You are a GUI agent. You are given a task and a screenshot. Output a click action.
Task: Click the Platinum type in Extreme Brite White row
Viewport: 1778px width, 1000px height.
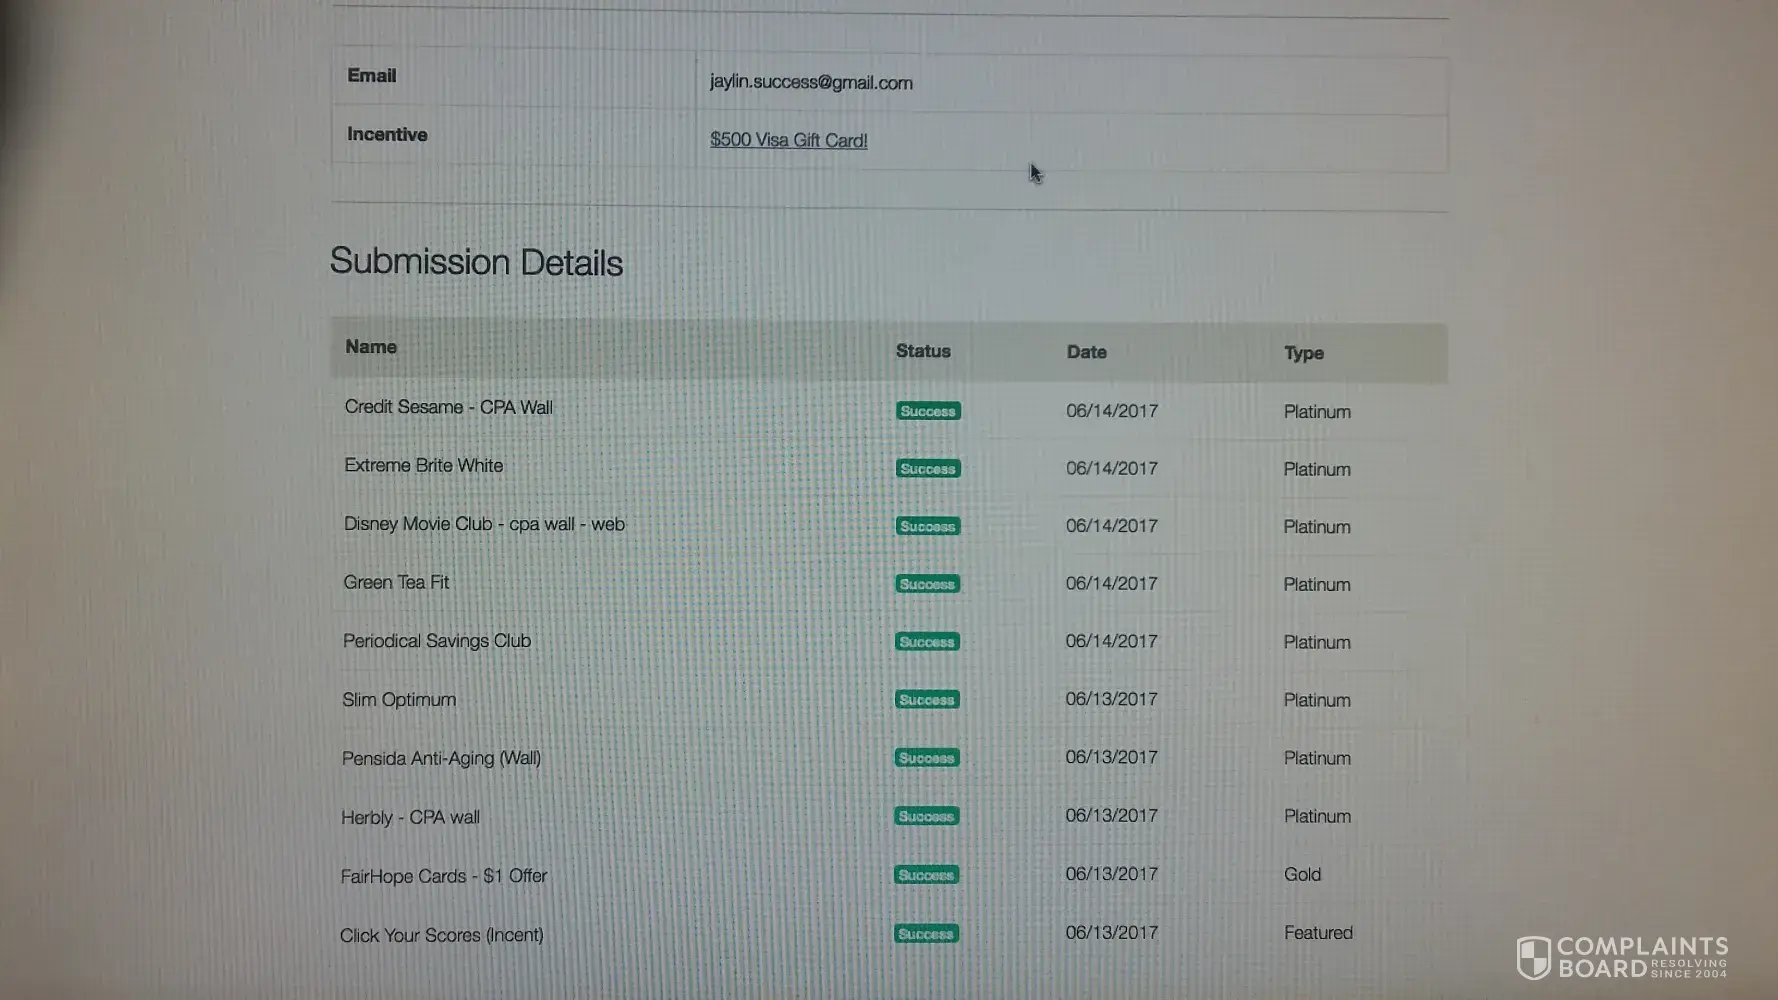[1317, 469]
